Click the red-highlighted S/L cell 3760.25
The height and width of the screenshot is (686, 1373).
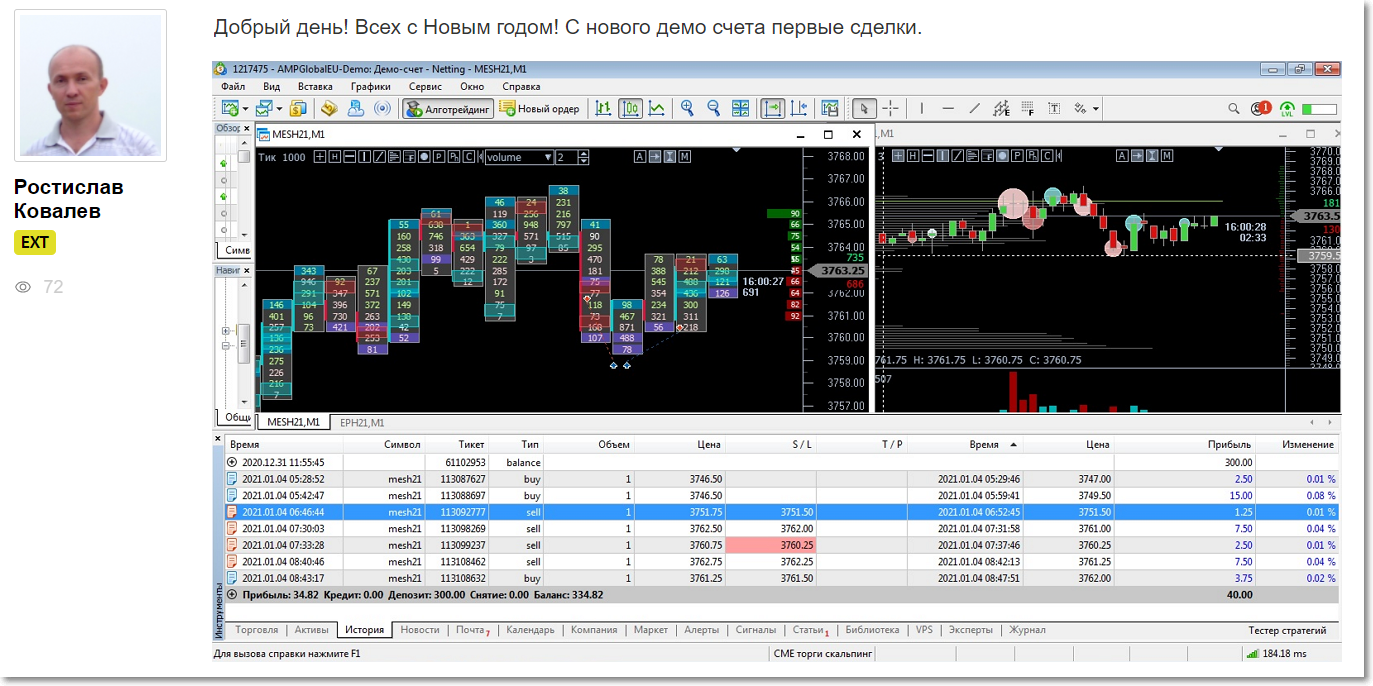click(771, 545)
